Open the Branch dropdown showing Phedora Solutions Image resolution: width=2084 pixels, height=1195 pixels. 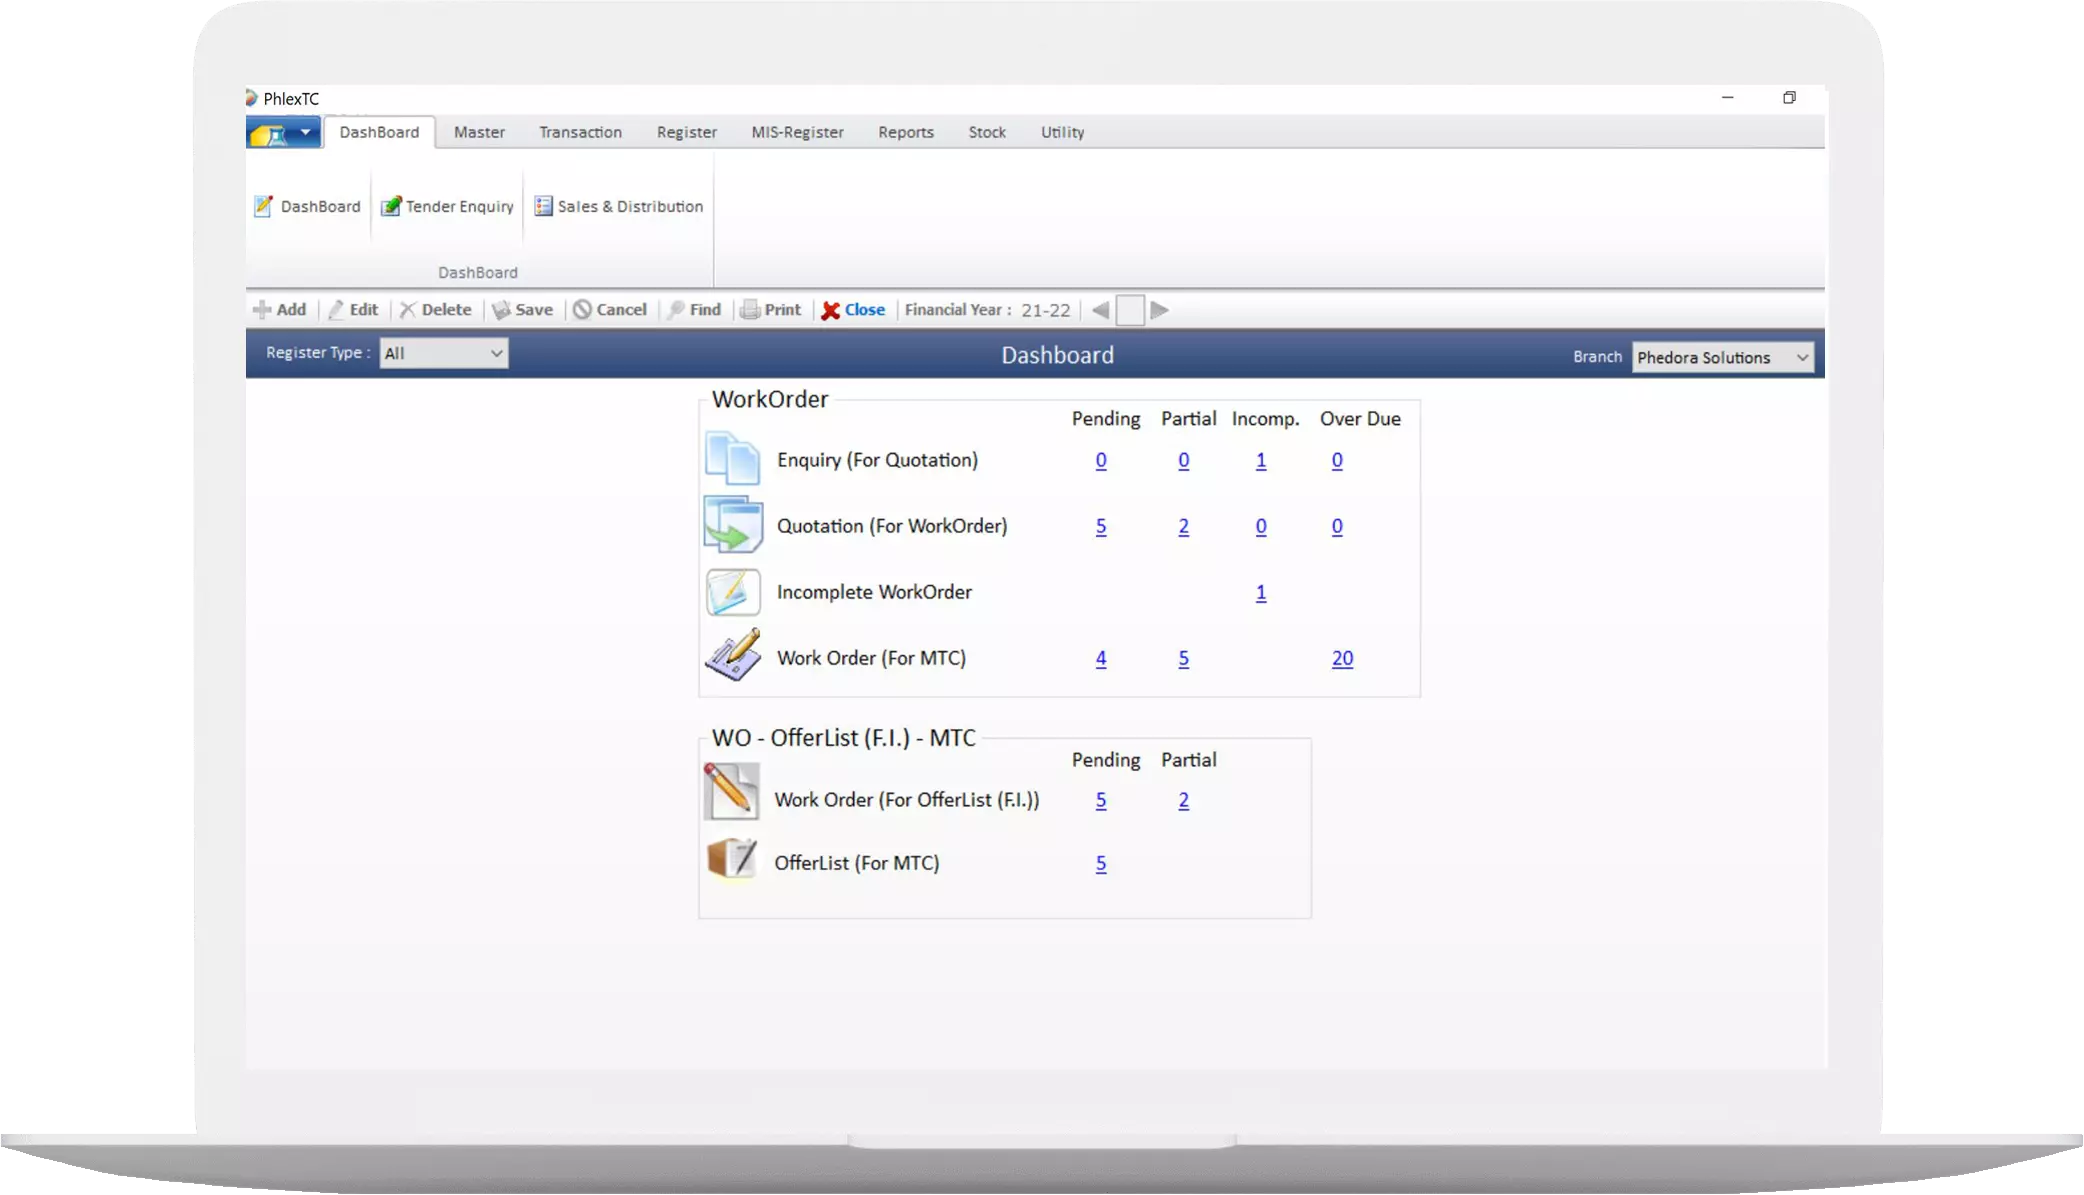pos(1801,357)
